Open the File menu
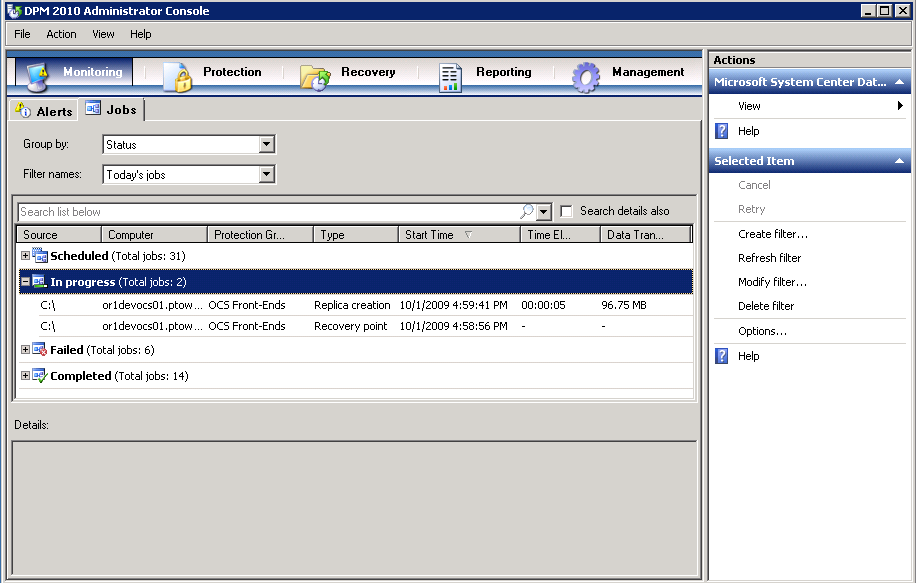 [22, 34]
